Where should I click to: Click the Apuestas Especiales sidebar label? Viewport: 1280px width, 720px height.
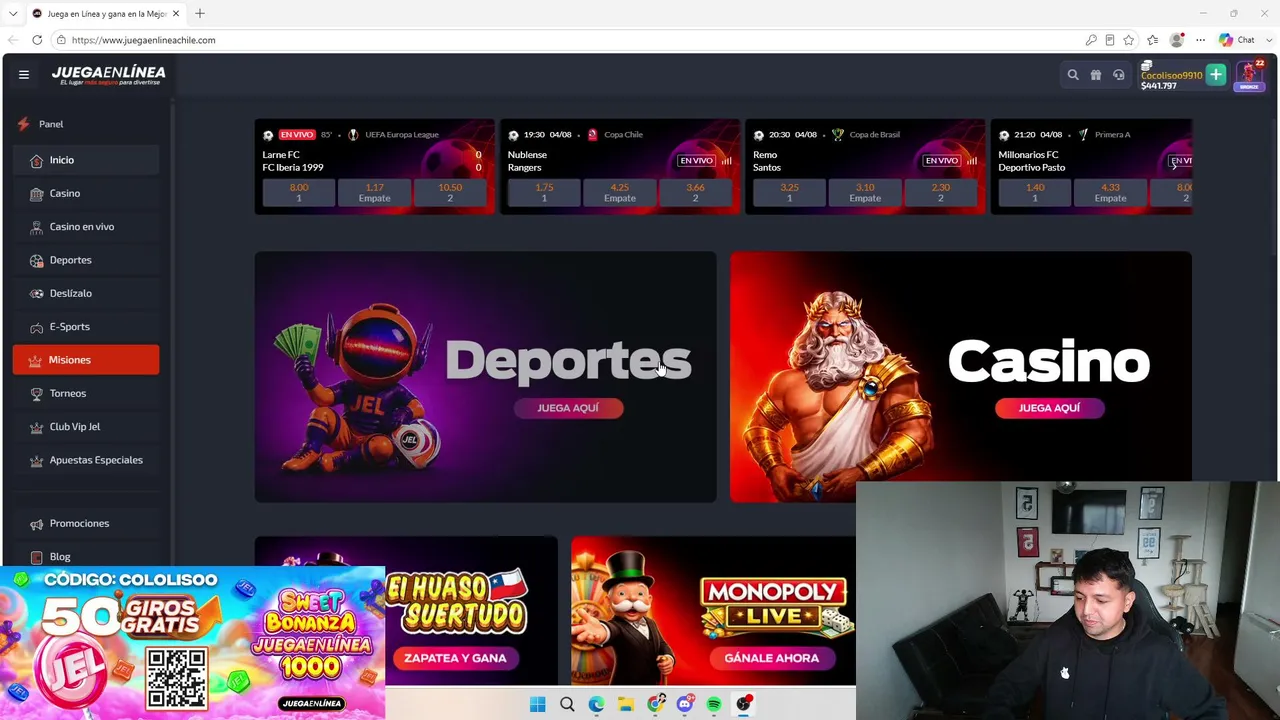96,460
